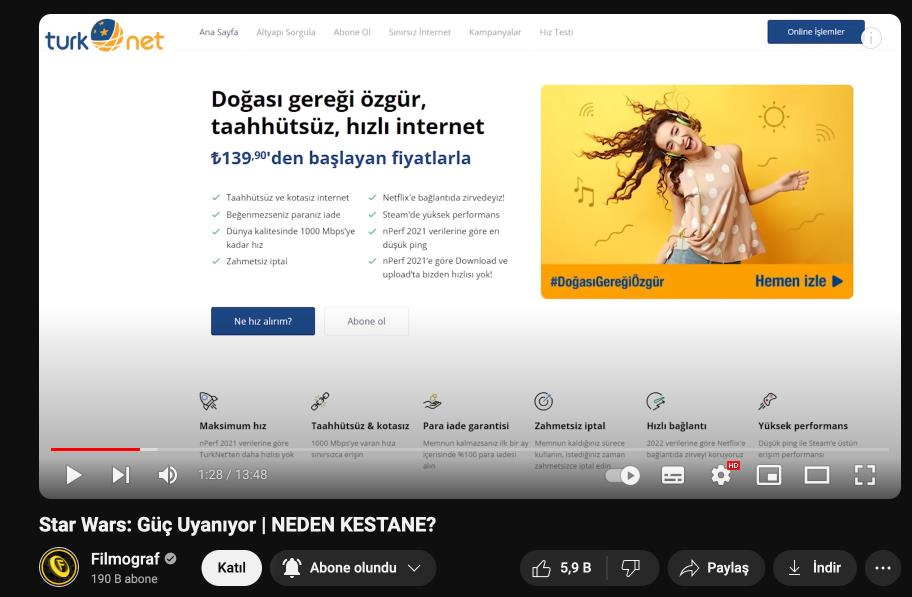The width and height of the screenshot is (912, 597).
Task: Open more actions three-dot menu
Action: 883,568
